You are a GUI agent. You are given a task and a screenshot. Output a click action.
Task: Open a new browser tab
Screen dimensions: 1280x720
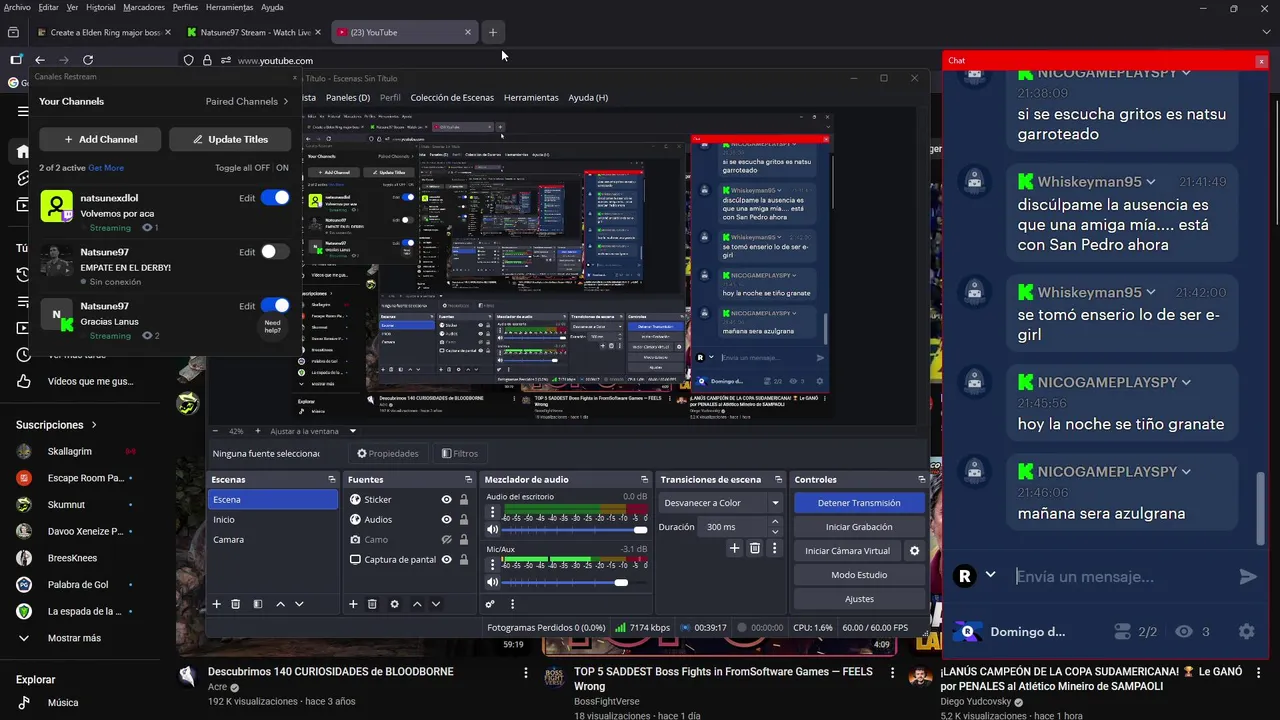pyautogui.click(x=492, y=32)
